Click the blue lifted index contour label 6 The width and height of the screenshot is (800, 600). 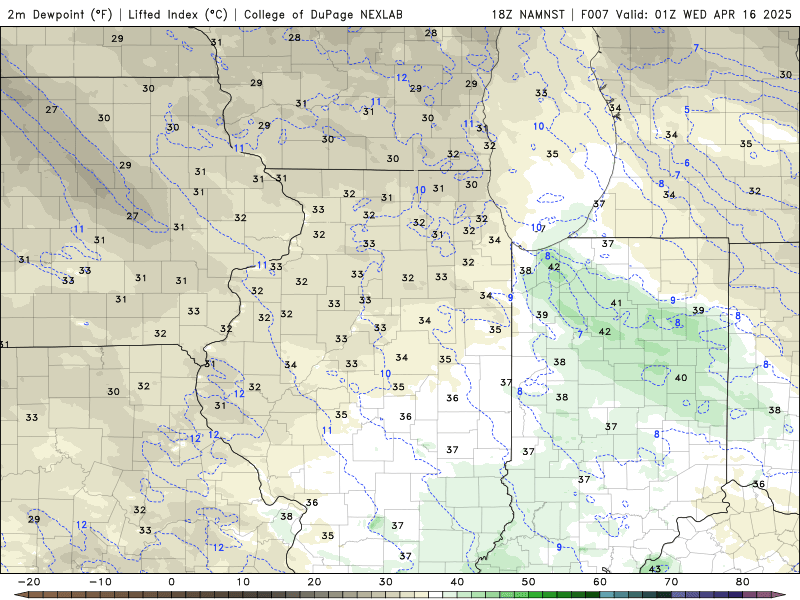(687, 163)
